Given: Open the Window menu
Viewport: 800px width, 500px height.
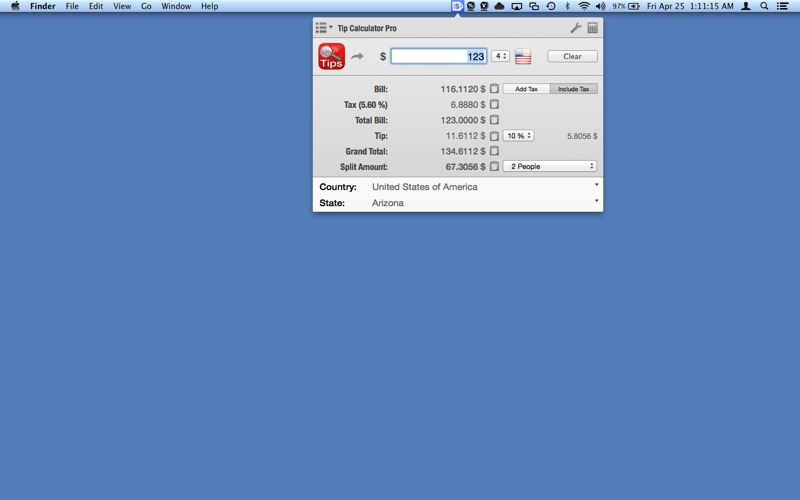Looking at the screenshot, I should pos(176,6).
